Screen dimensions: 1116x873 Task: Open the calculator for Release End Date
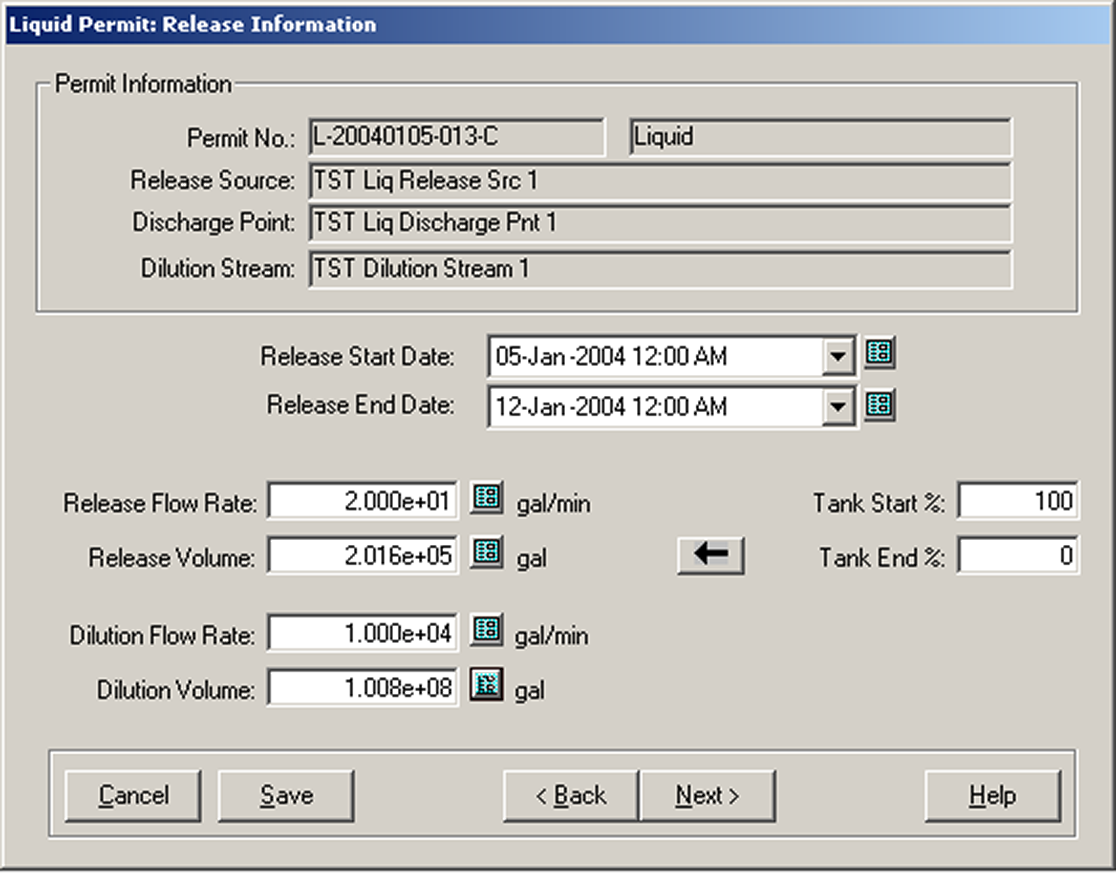880,405
